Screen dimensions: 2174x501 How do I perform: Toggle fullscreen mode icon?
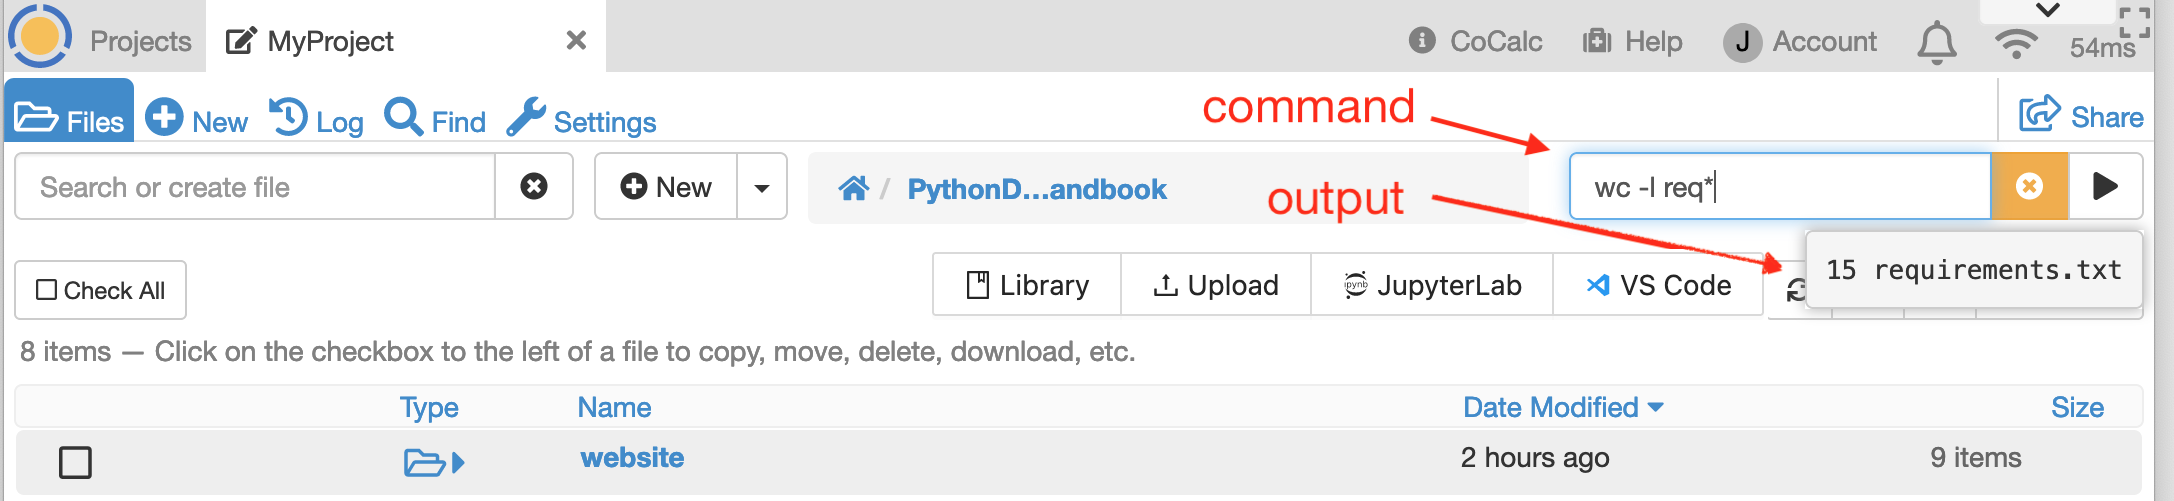pyautogui.click(x=2134, y=22)
